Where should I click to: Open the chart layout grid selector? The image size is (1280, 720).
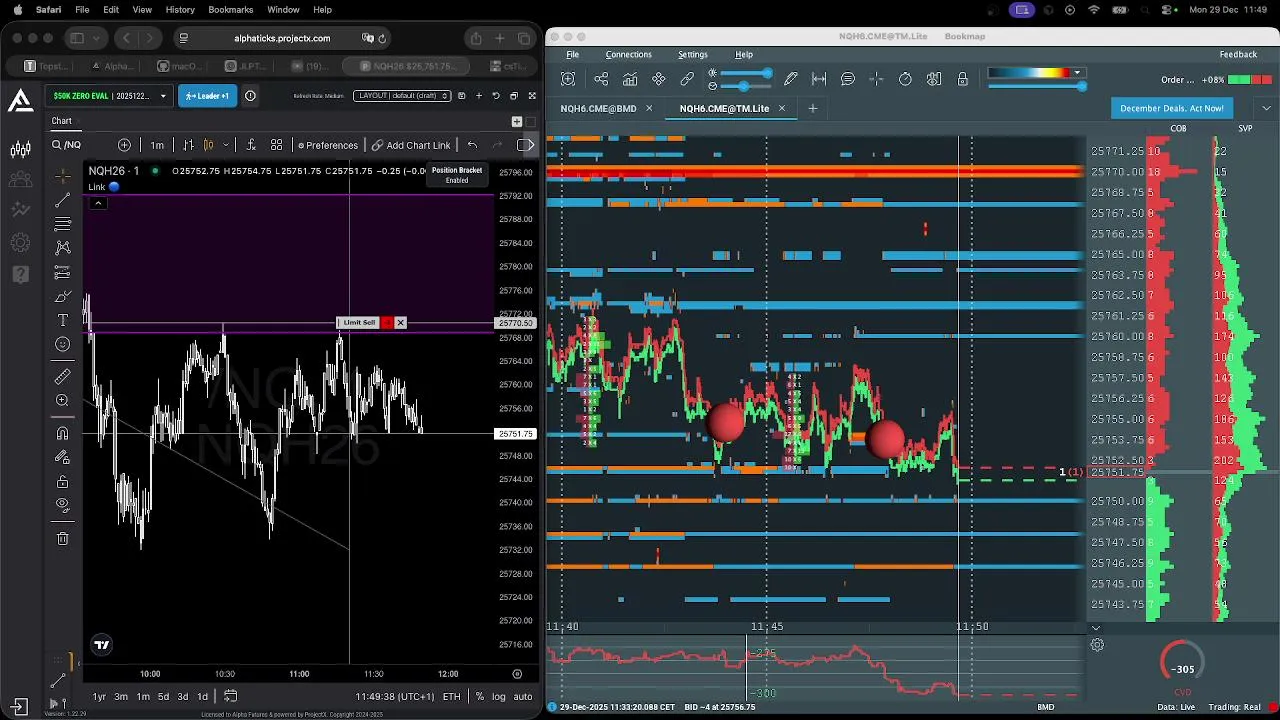[276, 145]
